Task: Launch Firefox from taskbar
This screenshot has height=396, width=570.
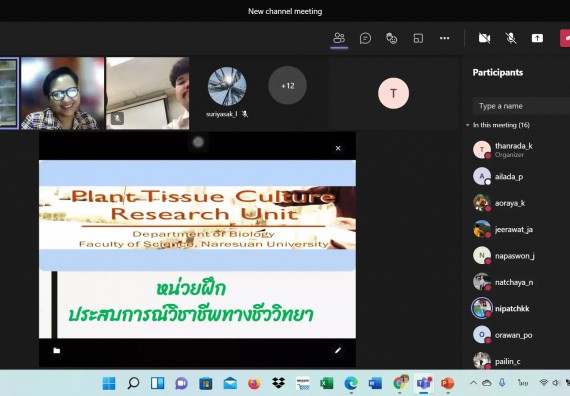Action: click(254, 383)
